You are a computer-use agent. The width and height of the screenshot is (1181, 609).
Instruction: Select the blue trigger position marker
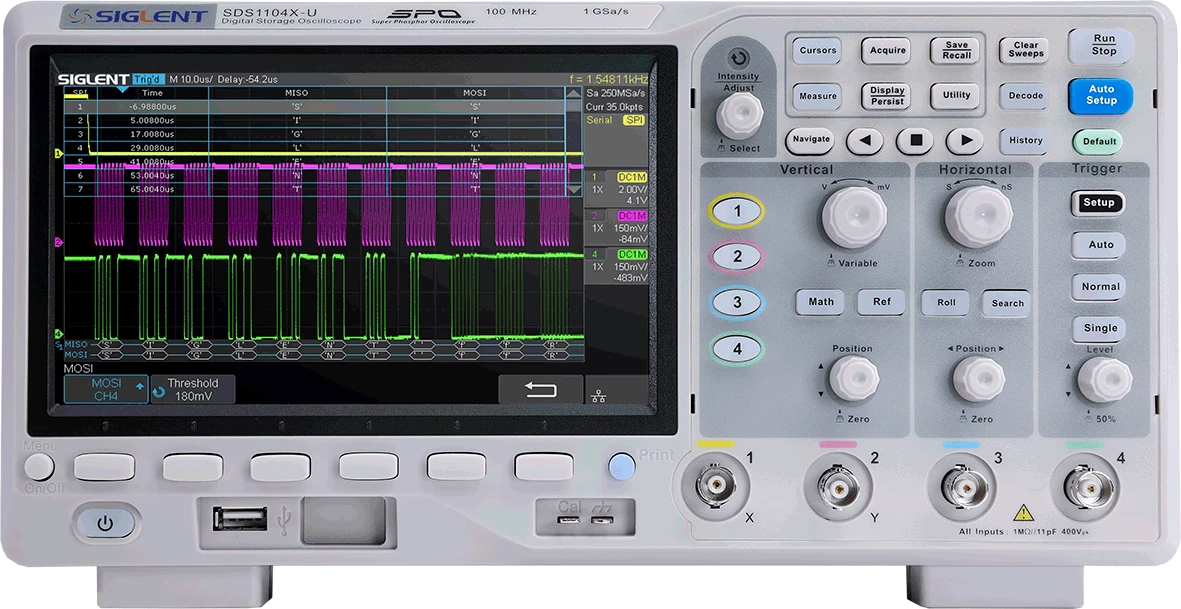coord(122,90)
